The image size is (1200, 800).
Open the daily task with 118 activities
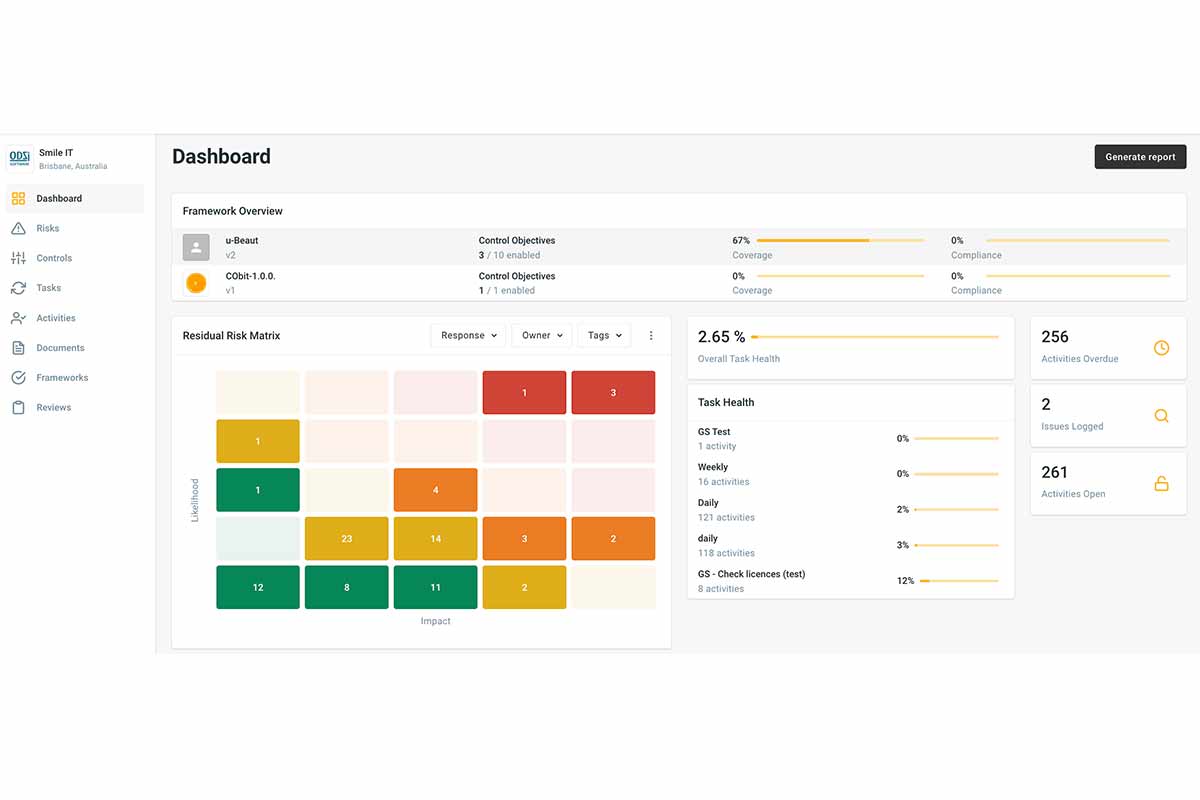click(850, 545)
